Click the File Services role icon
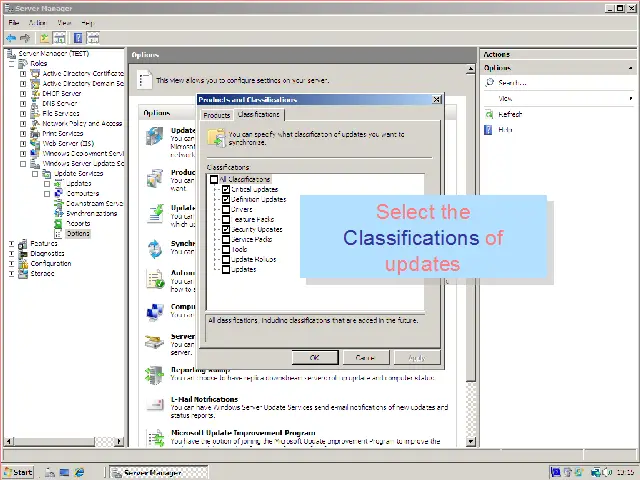 (36, 113)
